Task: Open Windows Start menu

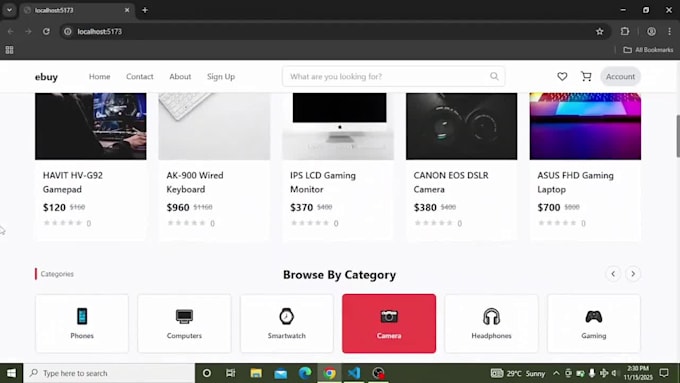Action: pyautogui.click(x=11, y=373)
